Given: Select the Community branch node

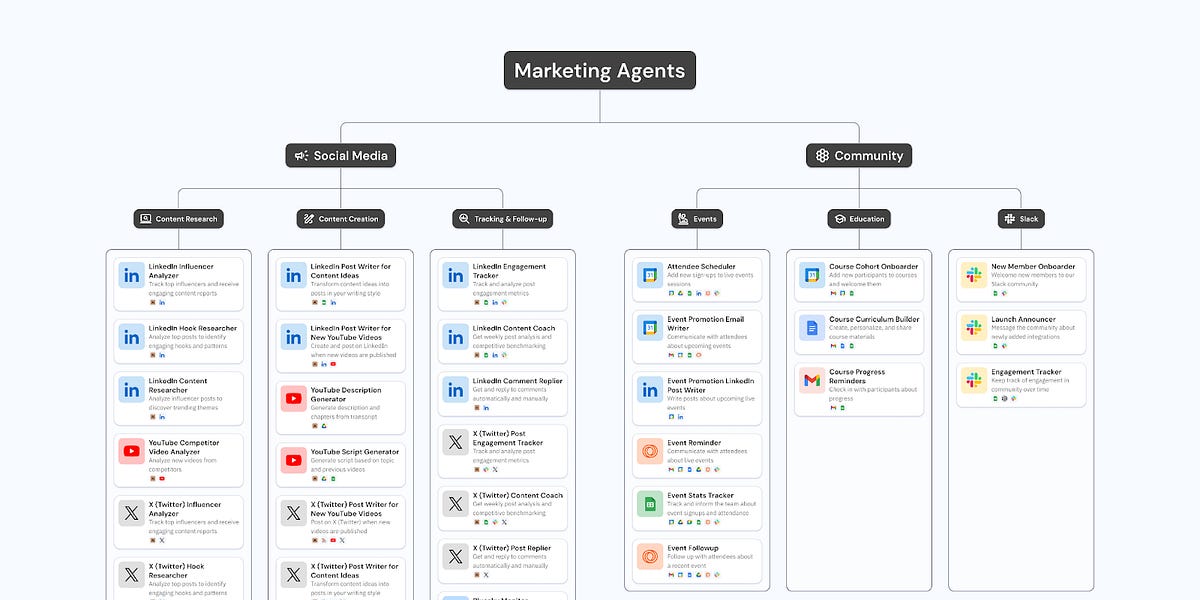Looking at the screenshot, I should 859,155.
